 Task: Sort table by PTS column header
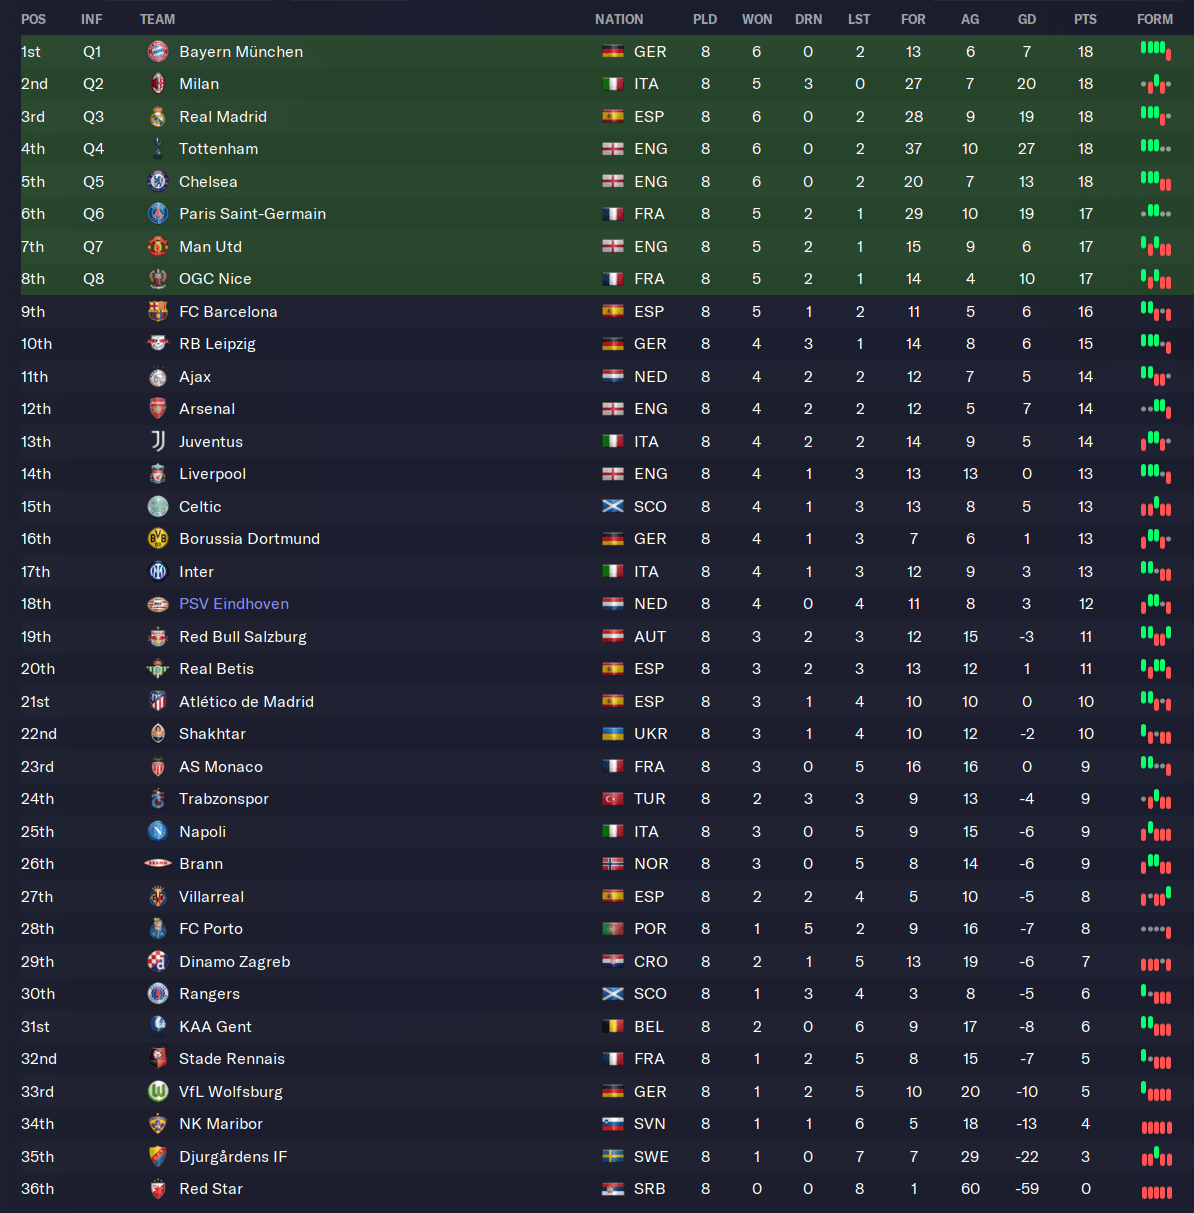coord(1085,19)
